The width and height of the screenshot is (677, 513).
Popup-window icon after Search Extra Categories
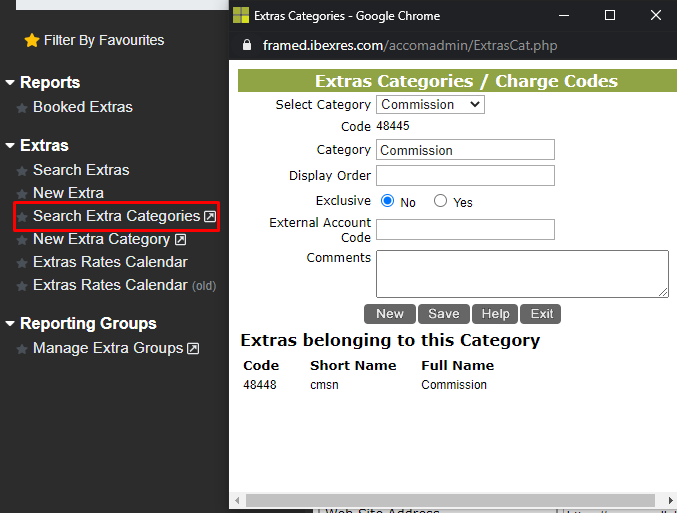[210, 216]
